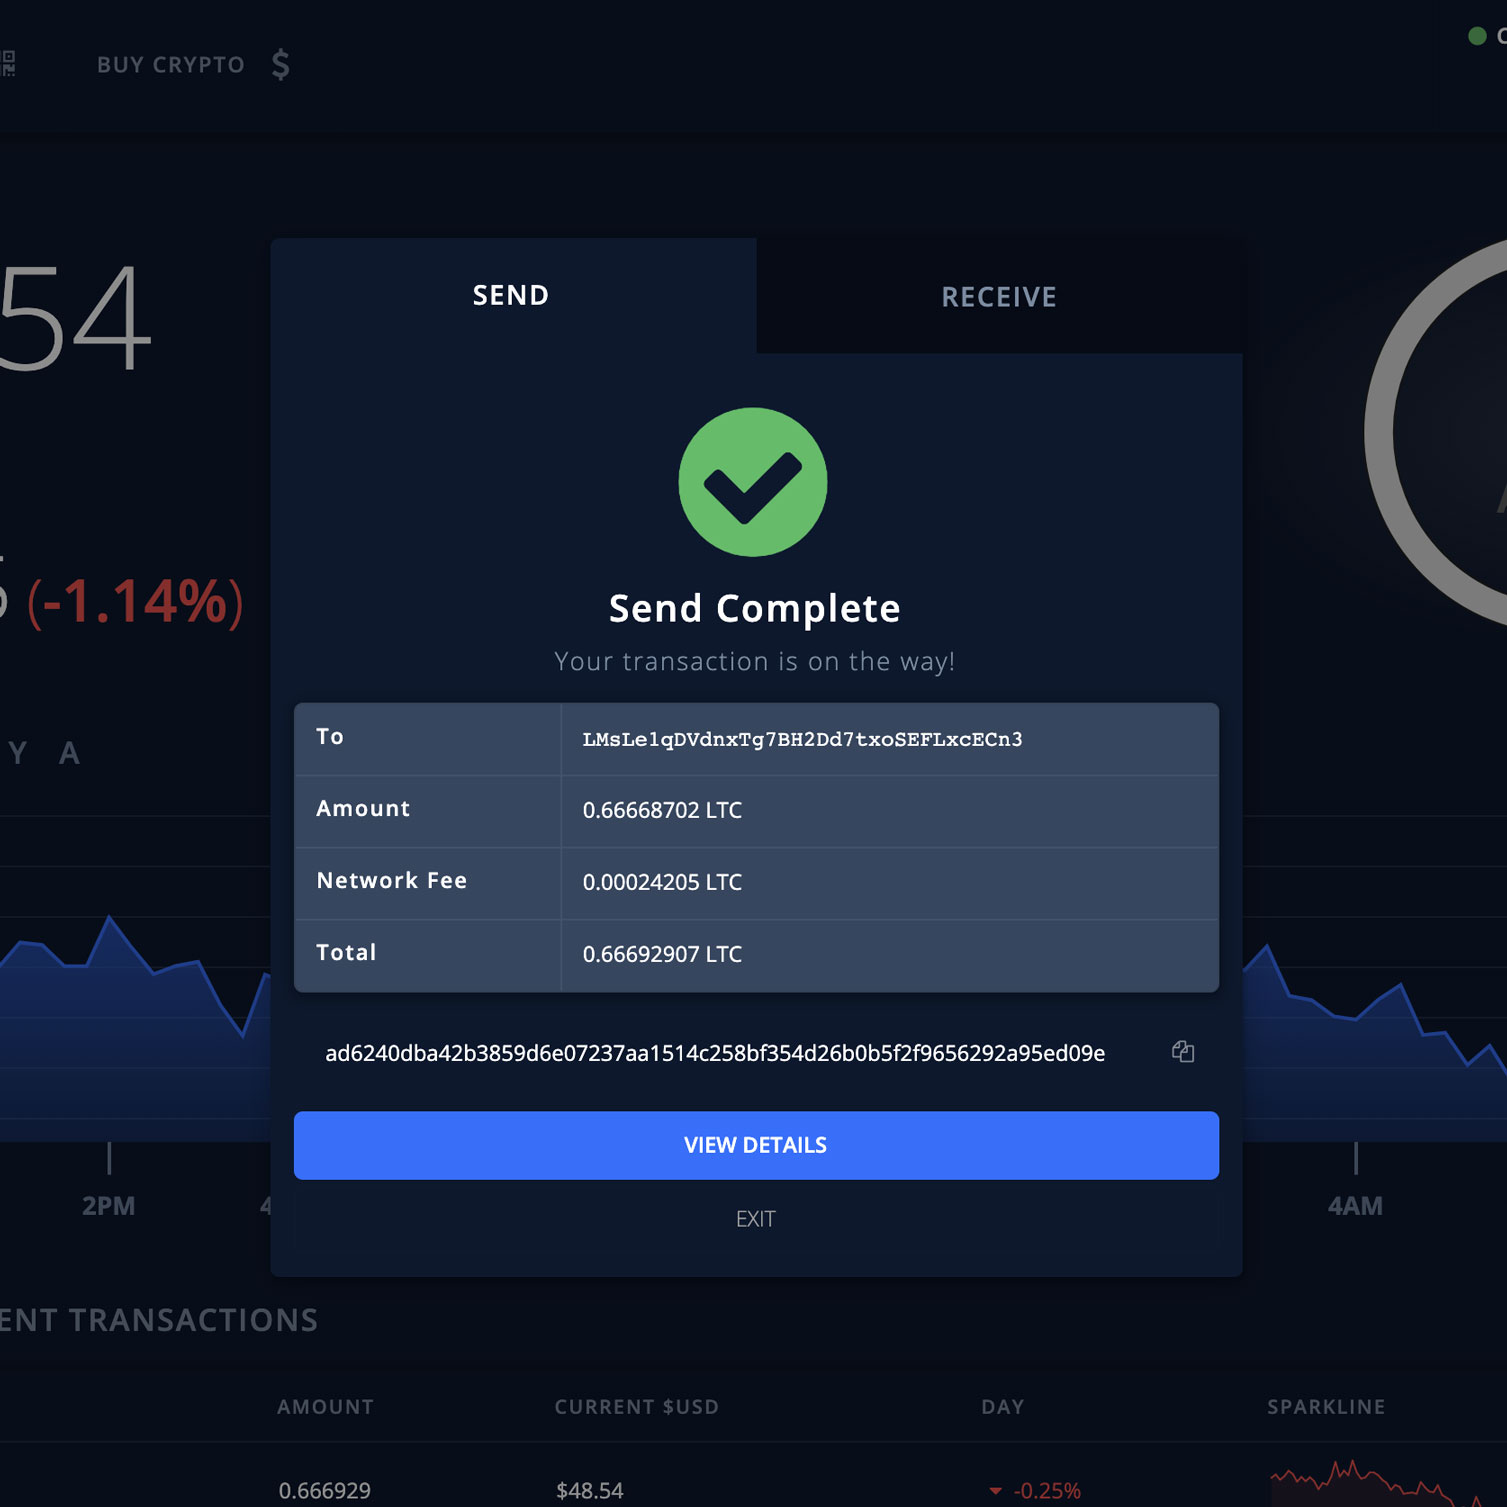1507x1507 pixels.
Task: Copy the transaction ID with the copy icon
Action: pos(1183,1051)
